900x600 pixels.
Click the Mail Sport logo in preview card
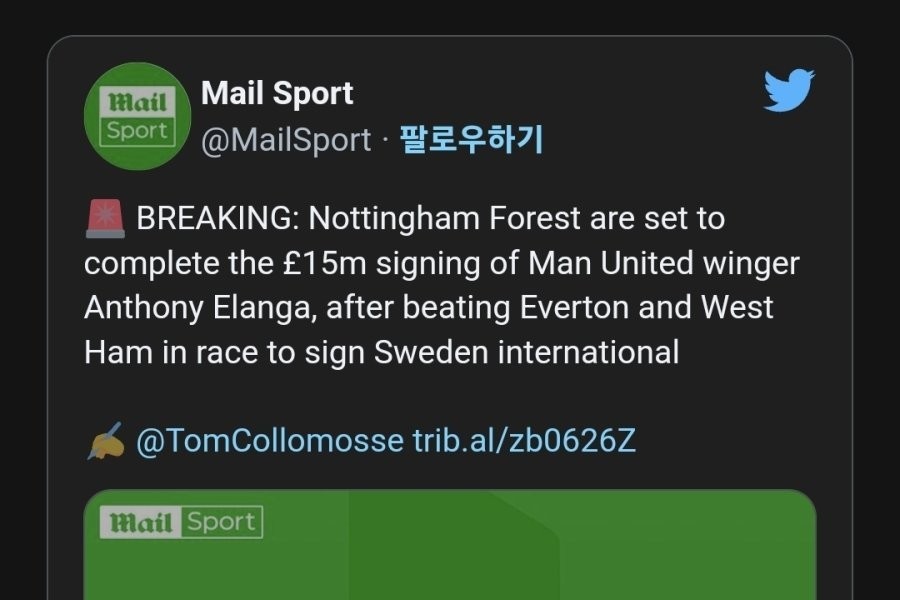[181, 522]
